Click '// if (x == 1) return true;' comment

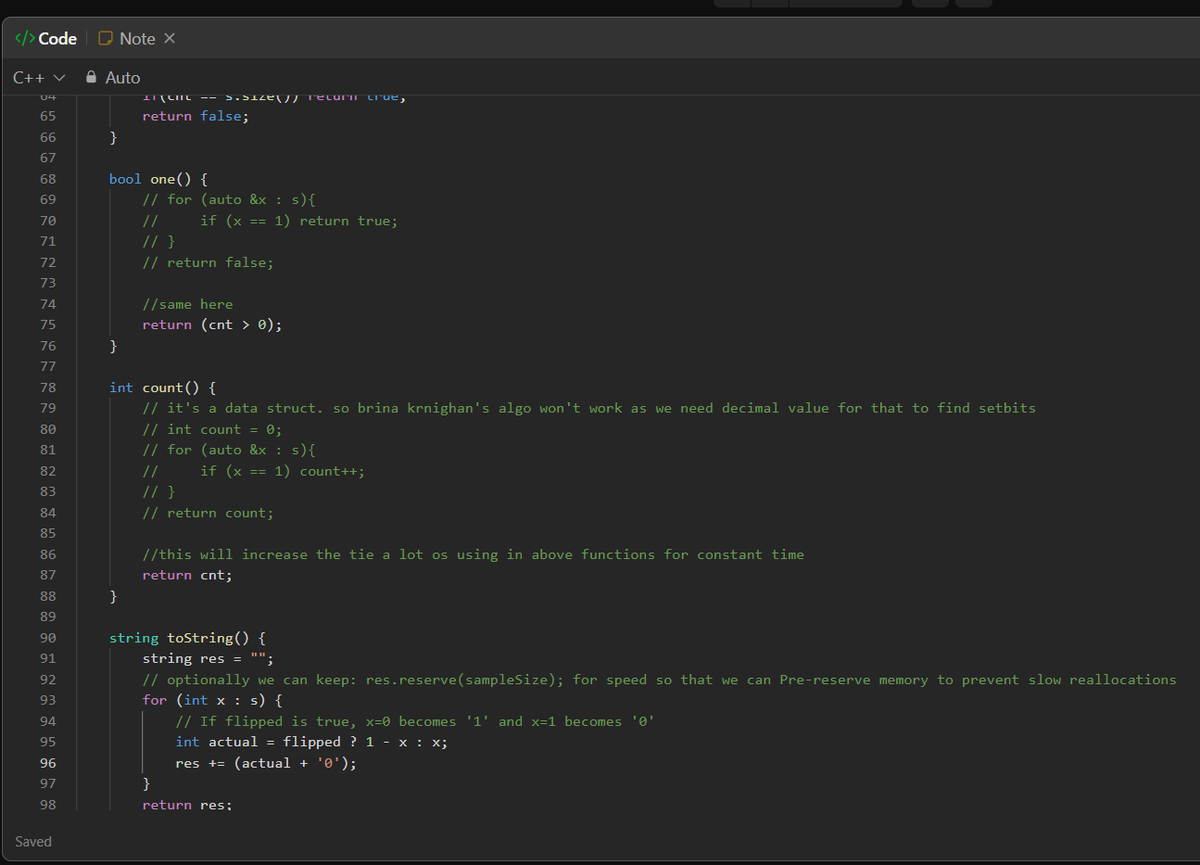tap(270, 220)
